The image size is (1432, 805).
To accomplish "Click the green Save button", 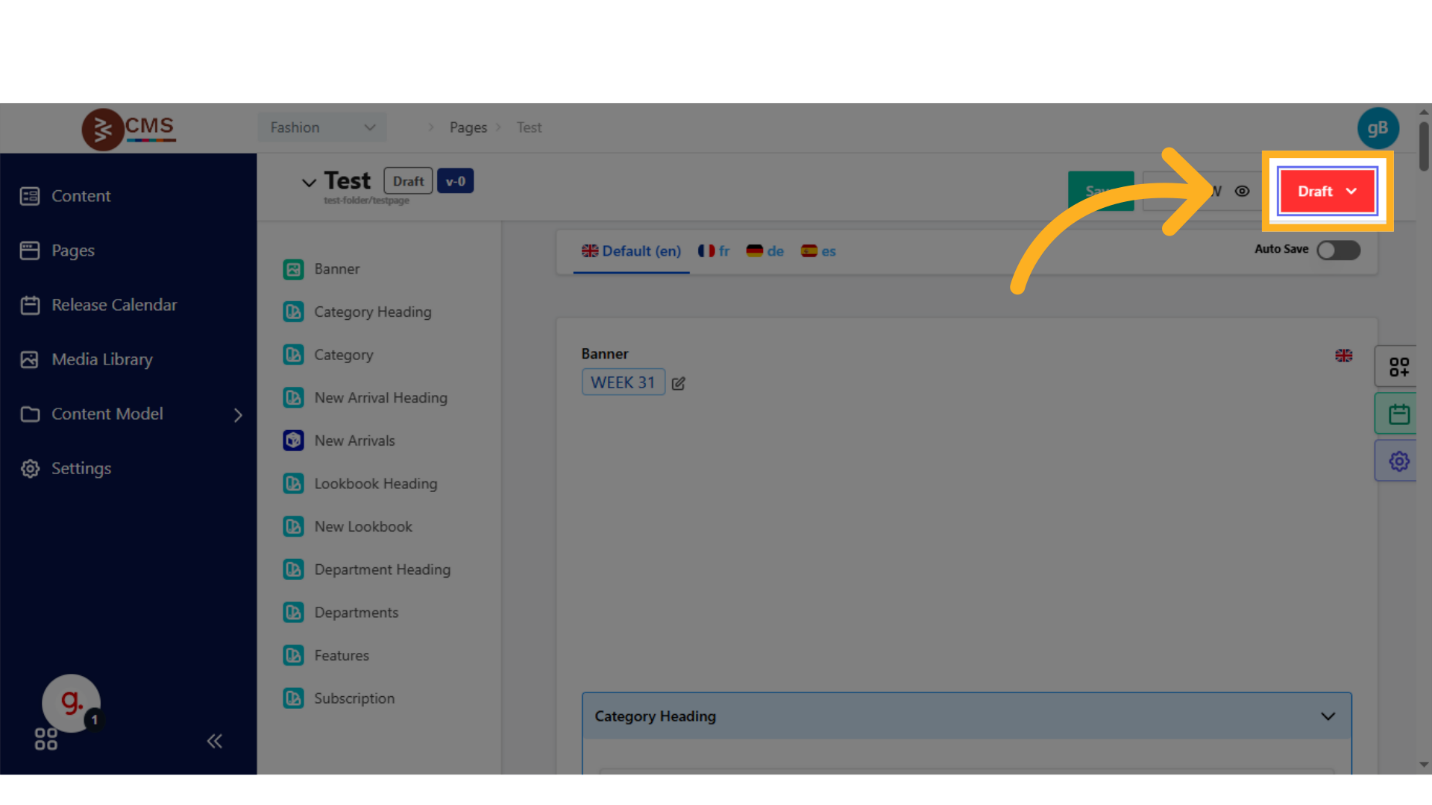I will tap(1100, 191).
